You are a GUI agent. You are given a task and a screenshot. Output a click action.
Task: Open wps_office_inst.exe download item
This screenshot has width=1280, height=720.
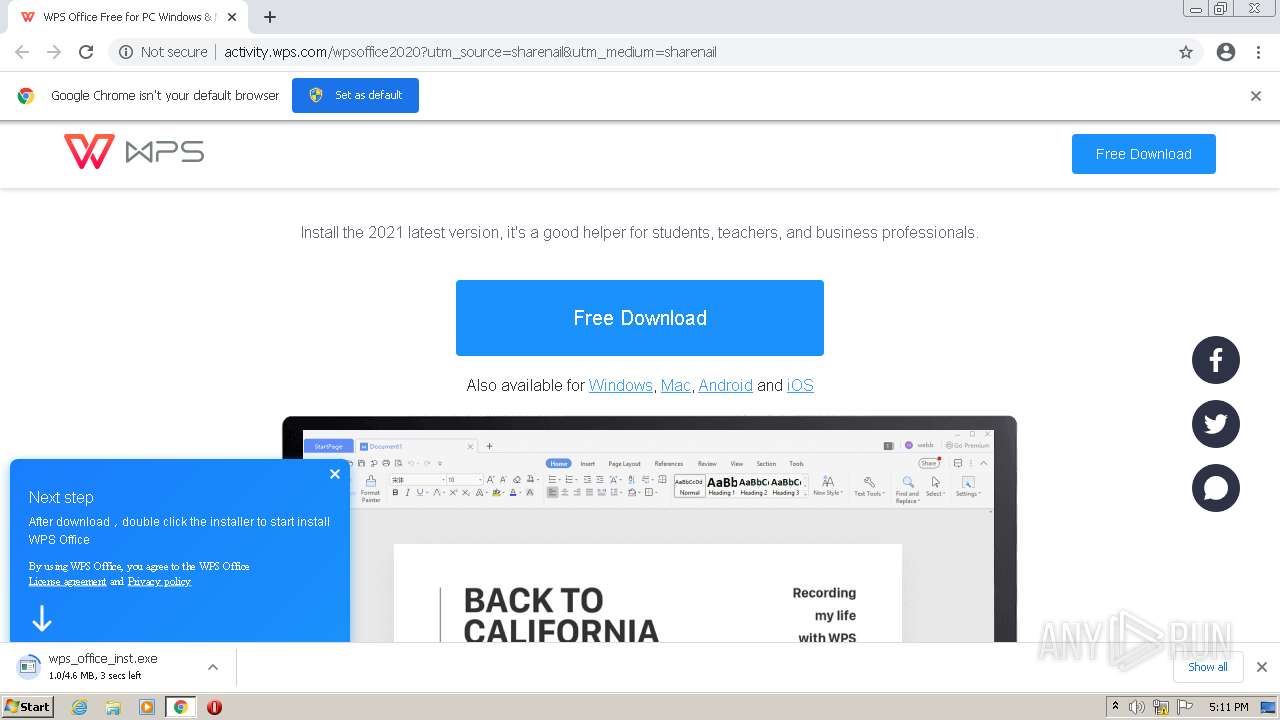click(103, 666)
